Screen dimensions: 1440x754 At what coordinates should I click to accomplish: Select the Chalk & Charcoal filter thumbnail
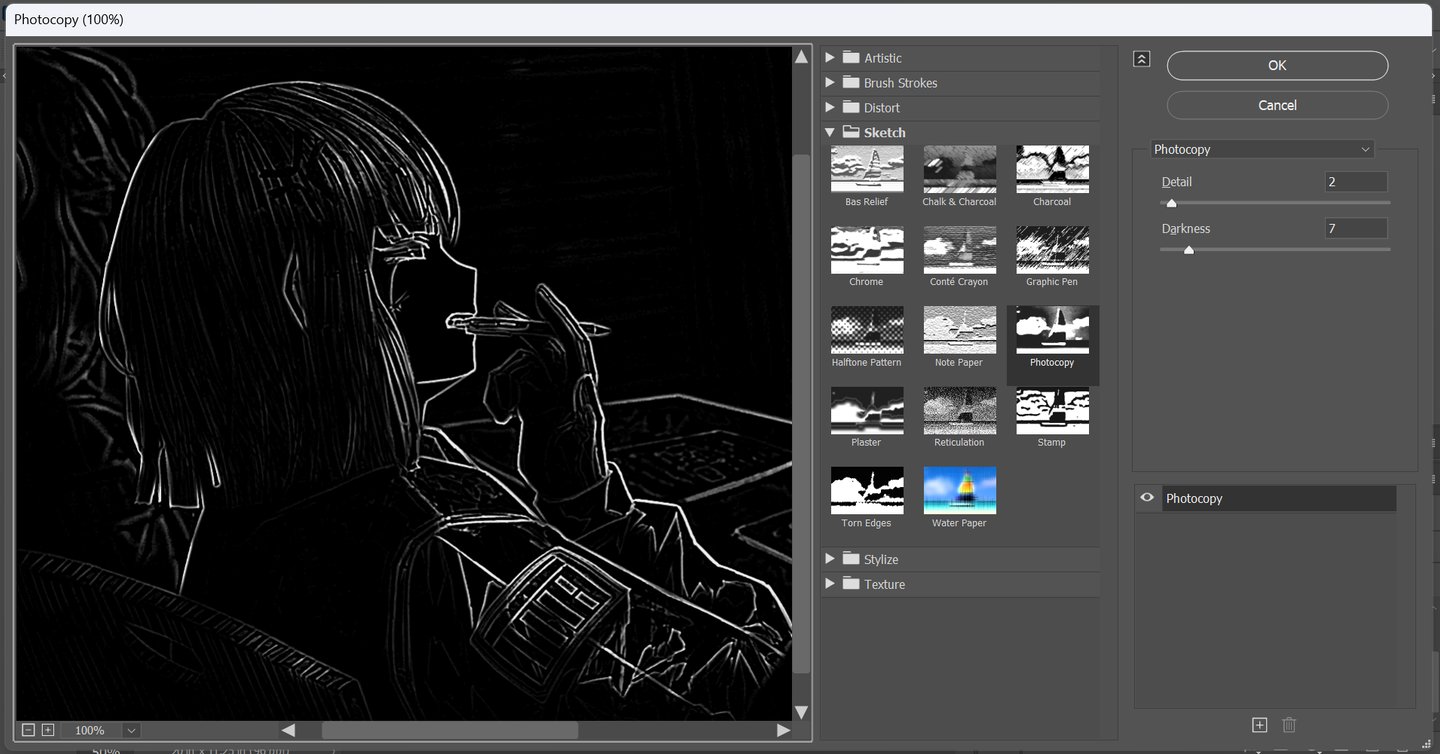(x=959, y=170)
